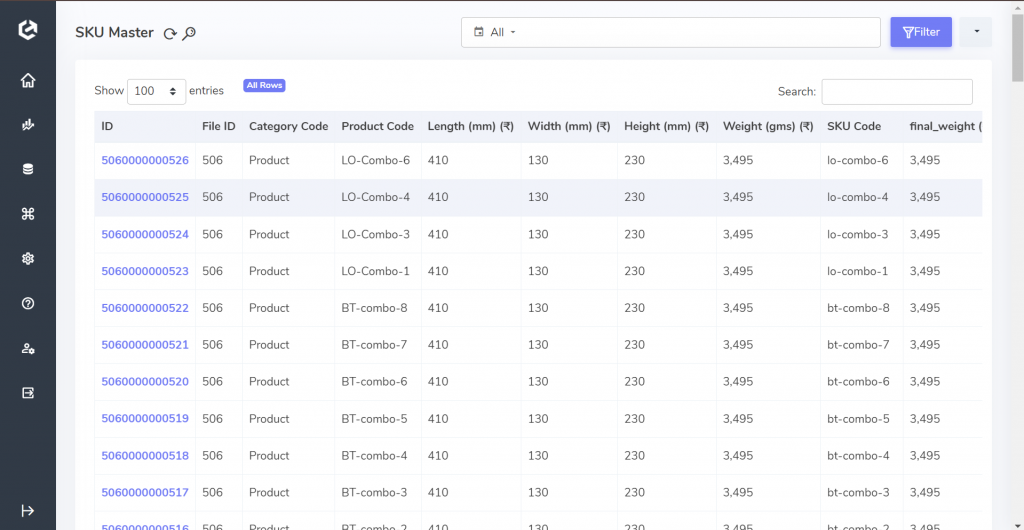Image resolution: width=1024 pixels, height=530 pixels.
Task: Toggle the All Rows badge
Action: point(264,86)
